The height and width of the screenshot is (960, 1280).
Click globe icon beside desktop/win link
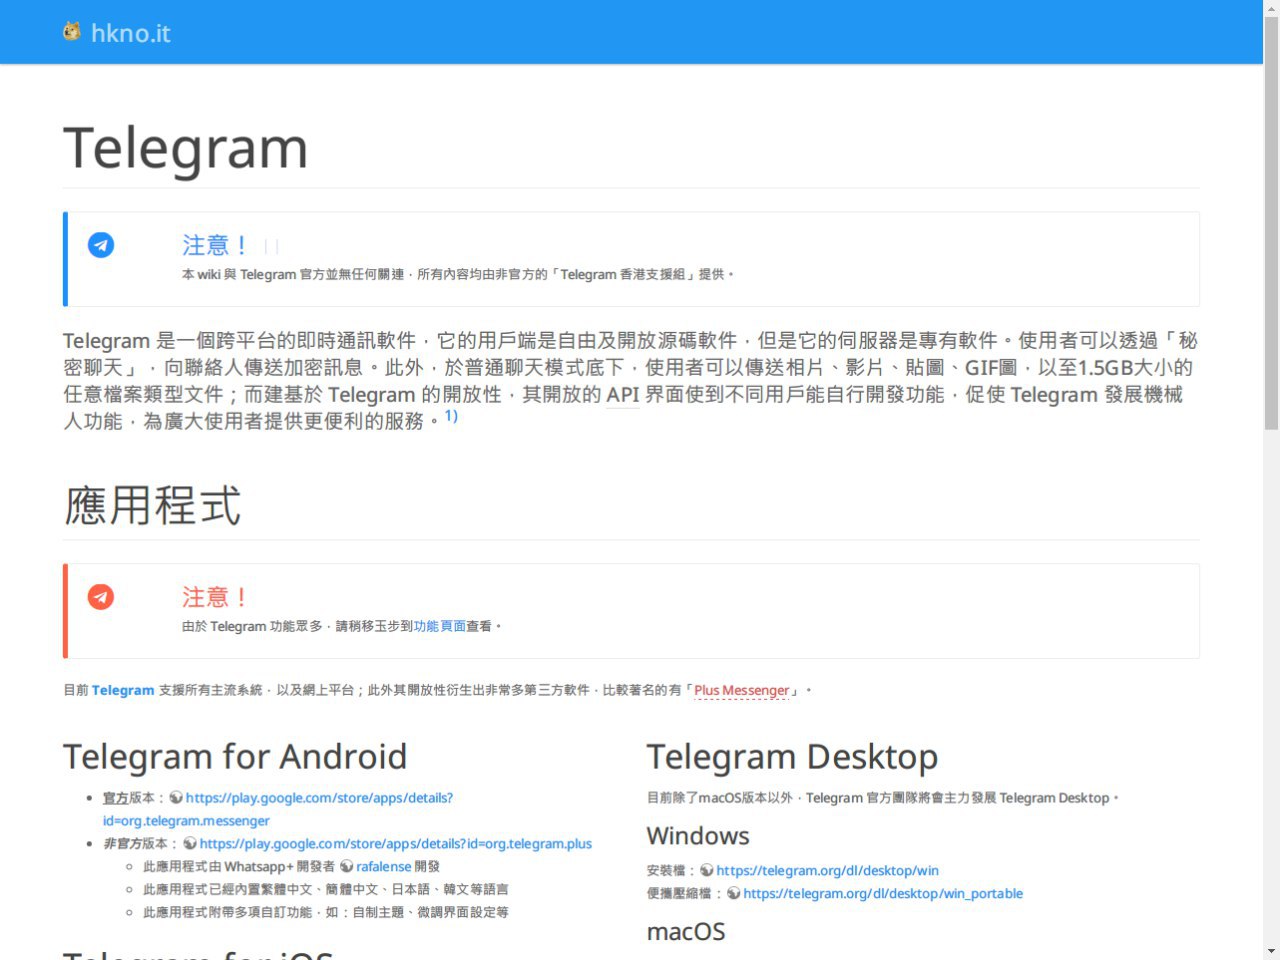click(707, 871)
